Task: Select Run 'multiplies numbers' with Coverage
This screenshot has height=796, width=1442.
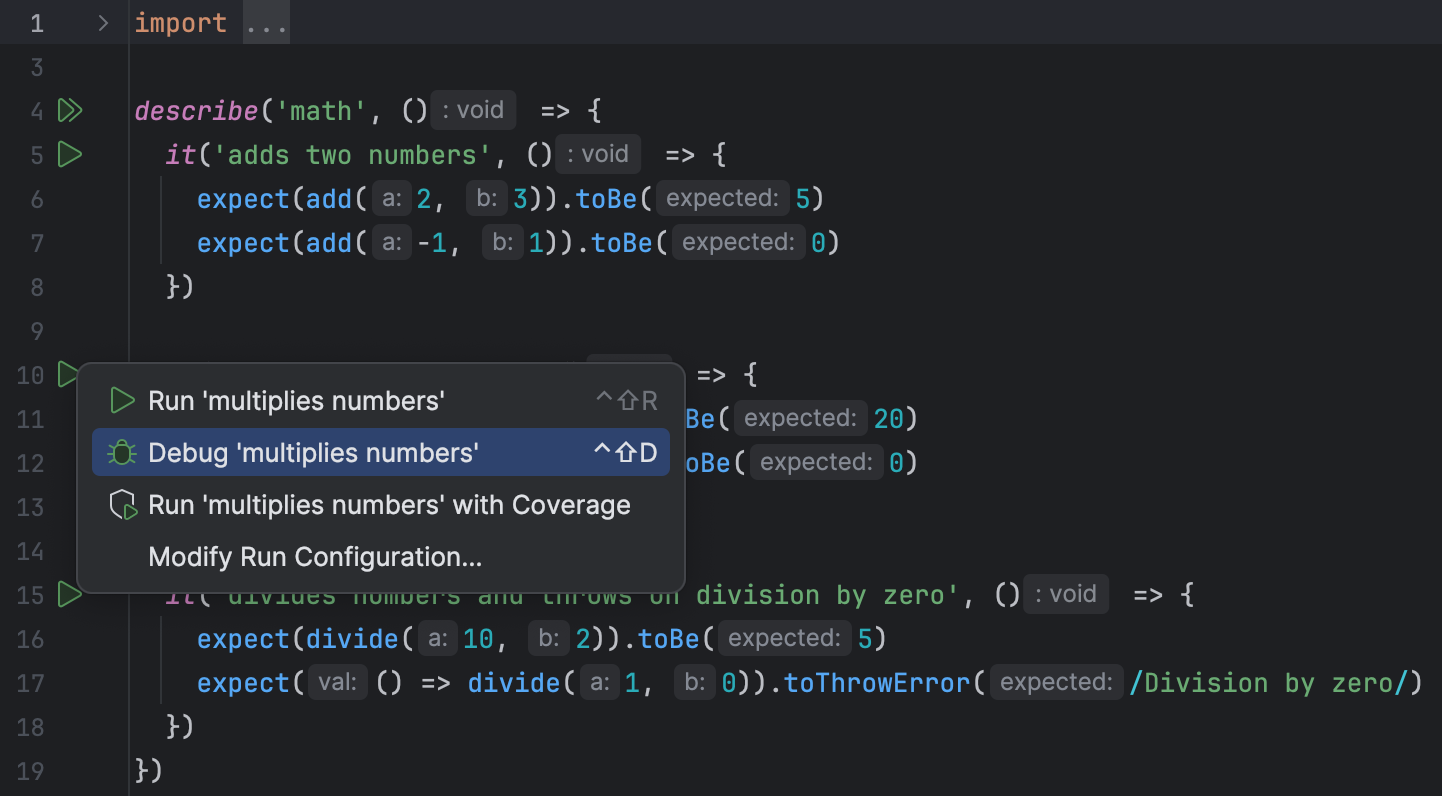Action: click(389, 504)
